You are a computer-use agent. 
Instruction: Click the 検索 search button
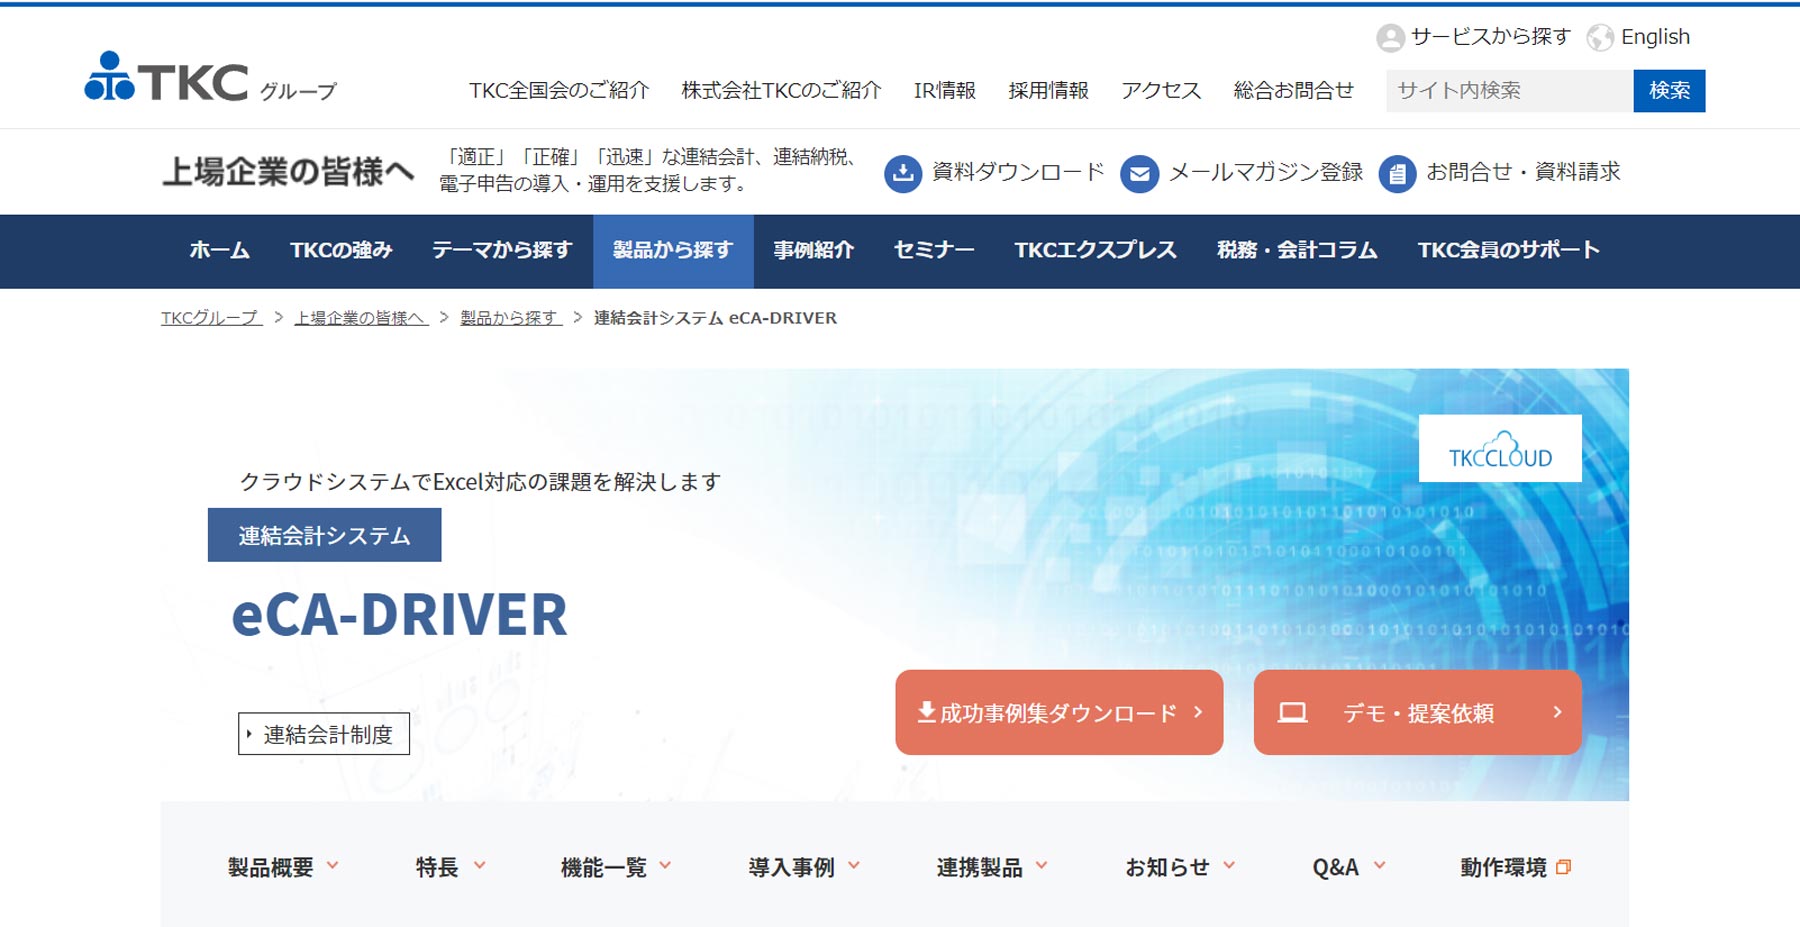pos(1669,91)
